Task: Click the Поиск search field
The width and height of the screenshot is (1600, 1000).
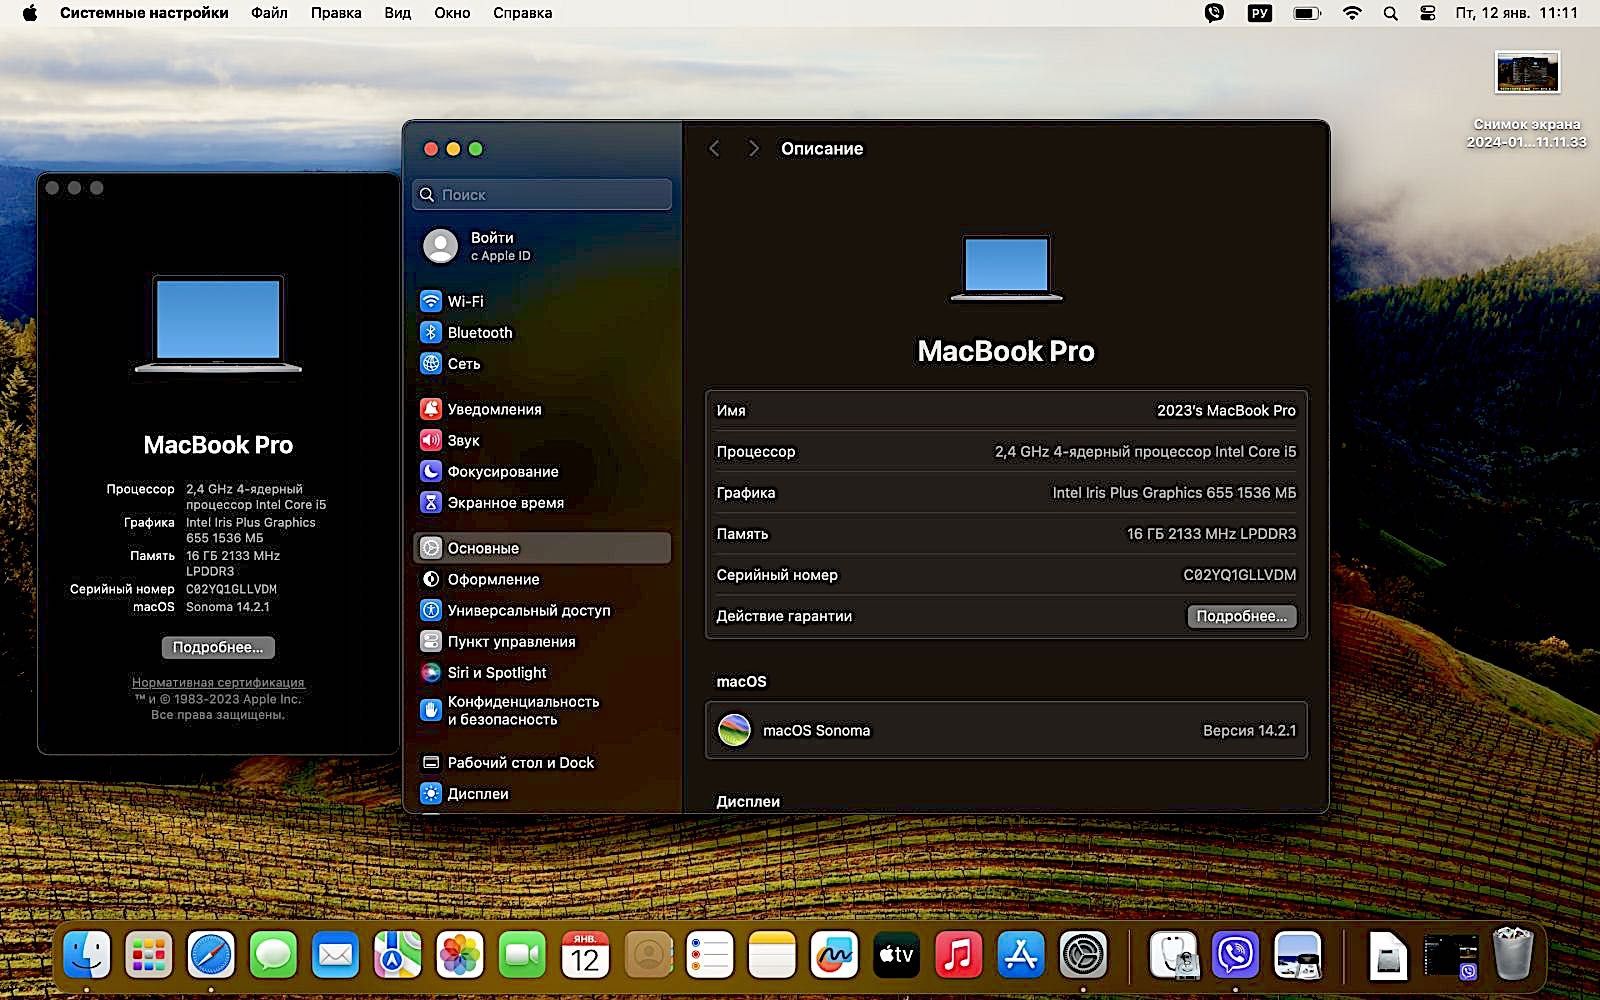Action: pyautogui.click(x=542, y=194)
